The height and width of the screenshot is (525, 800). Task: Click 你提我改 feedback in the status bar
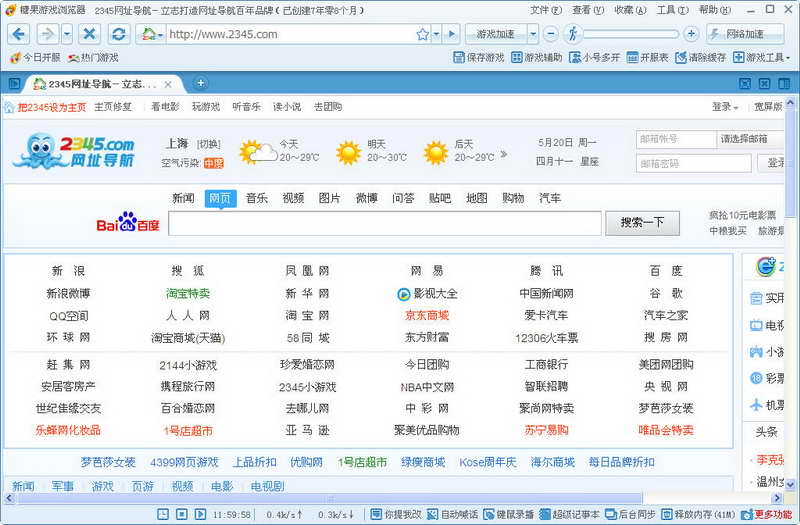click(x=396, y=514)
